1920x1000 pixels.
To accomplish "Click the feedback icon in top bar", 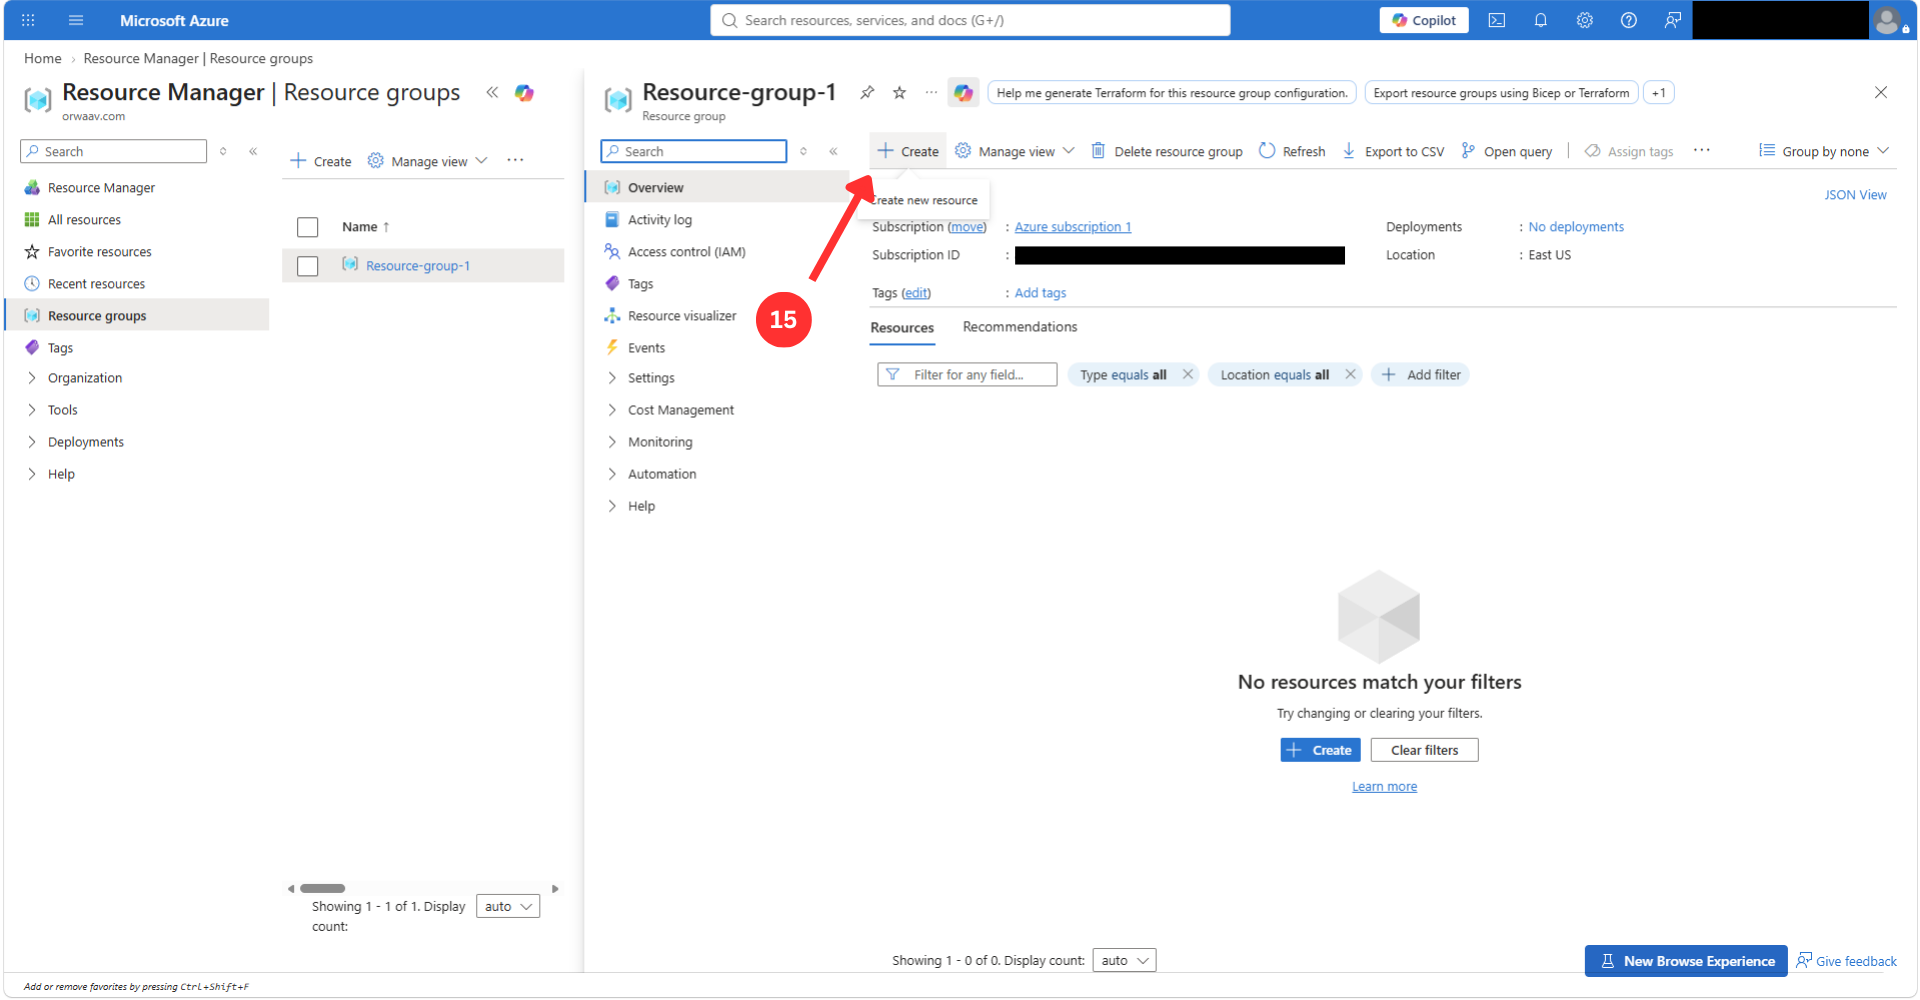I will 1672,20.
